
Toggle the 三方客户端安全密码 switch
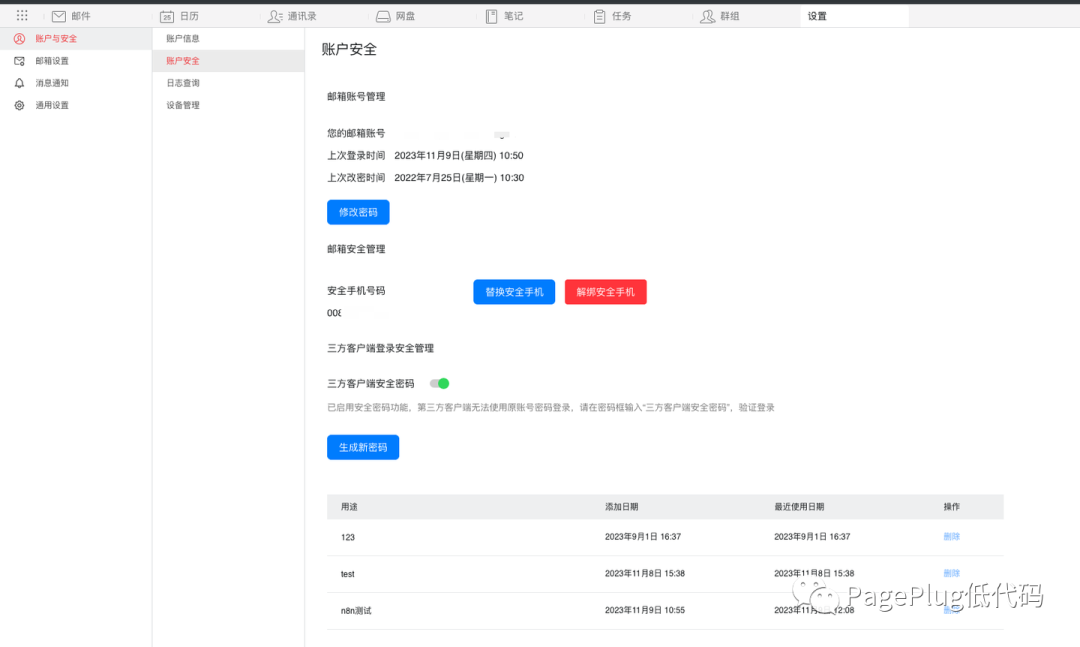coord(439,384)
